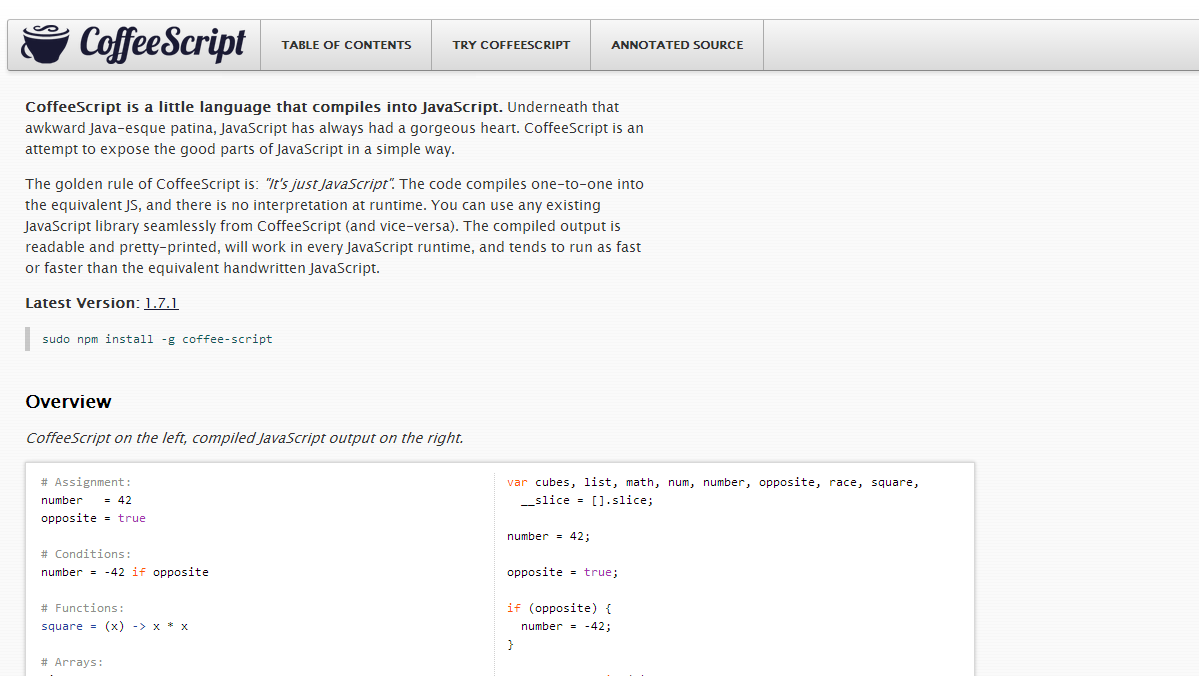Click the Overview heading
The width and height of the screenshot is (1199, 676).
(68, 401)
